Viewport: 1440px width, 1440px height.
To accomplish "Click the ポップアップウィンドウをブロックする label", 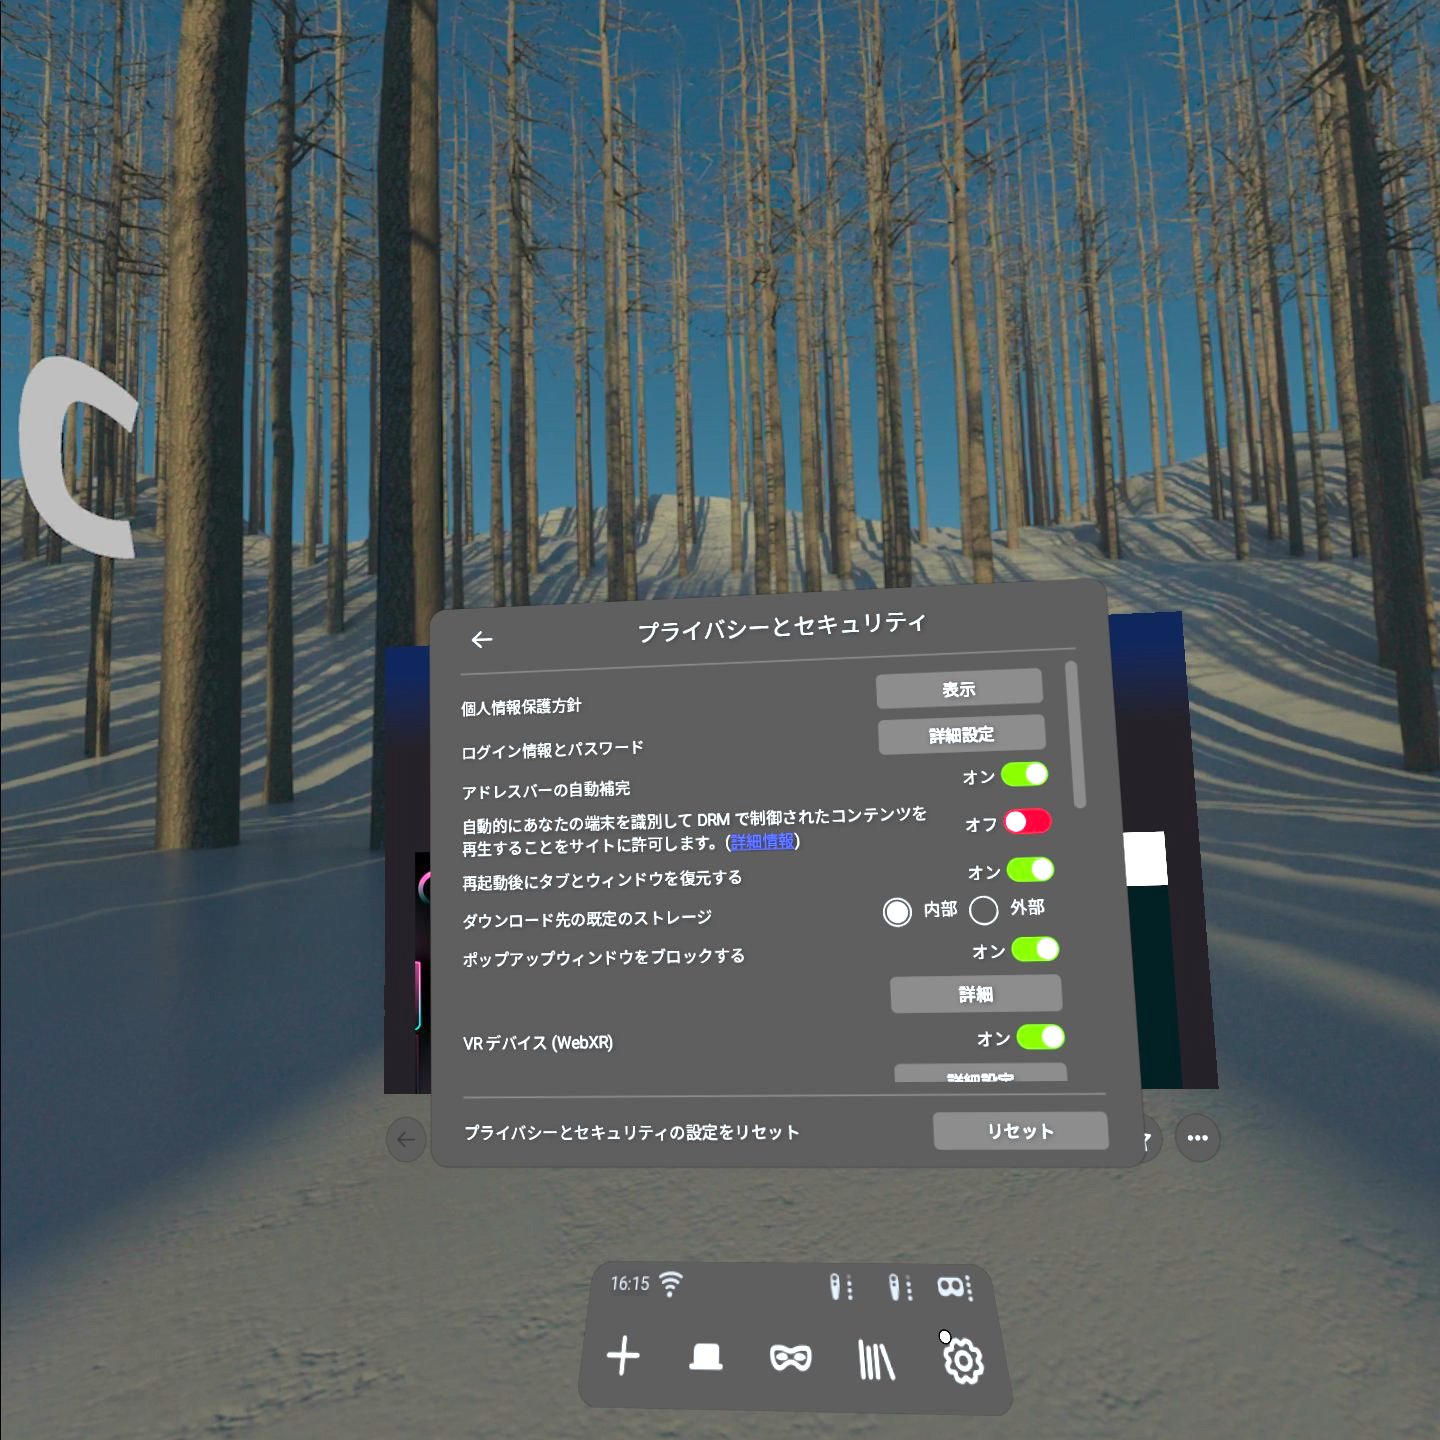I will [x=604, y=958].
